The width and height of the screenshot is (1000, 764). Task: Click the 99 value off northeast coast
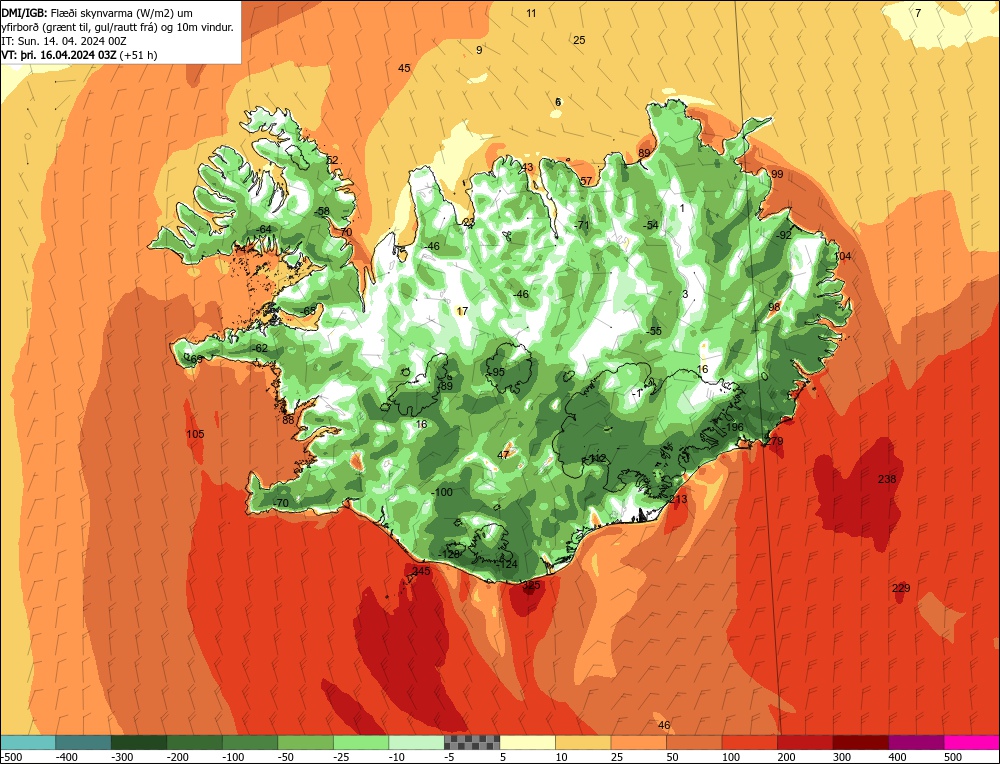coord(777,174)
